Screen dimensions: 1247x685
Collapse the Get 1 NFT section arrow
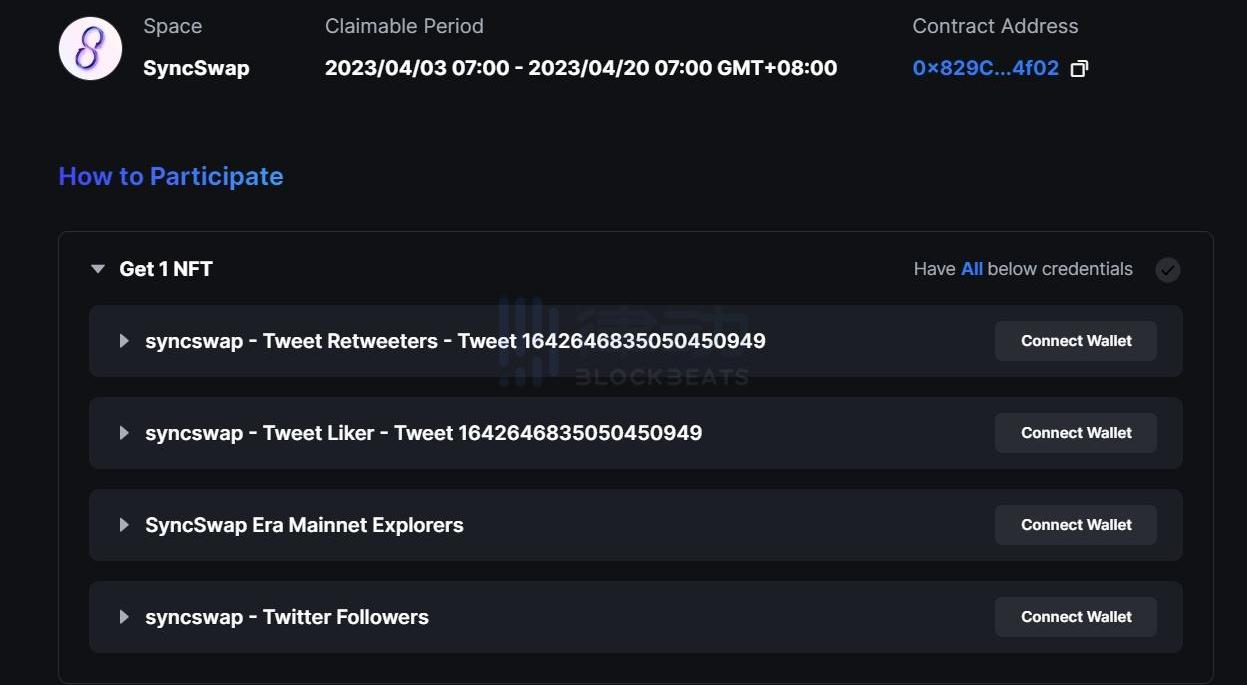(x=98, y=269)
